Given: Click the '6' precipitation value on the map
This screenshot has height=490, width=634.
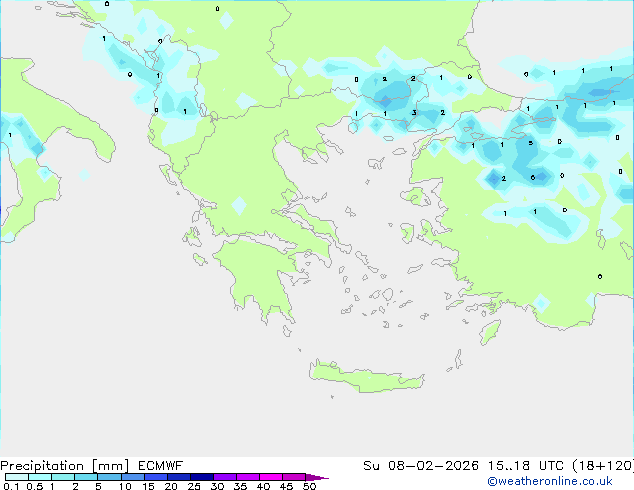Looking at the screenshot, I should coord(533,177).
